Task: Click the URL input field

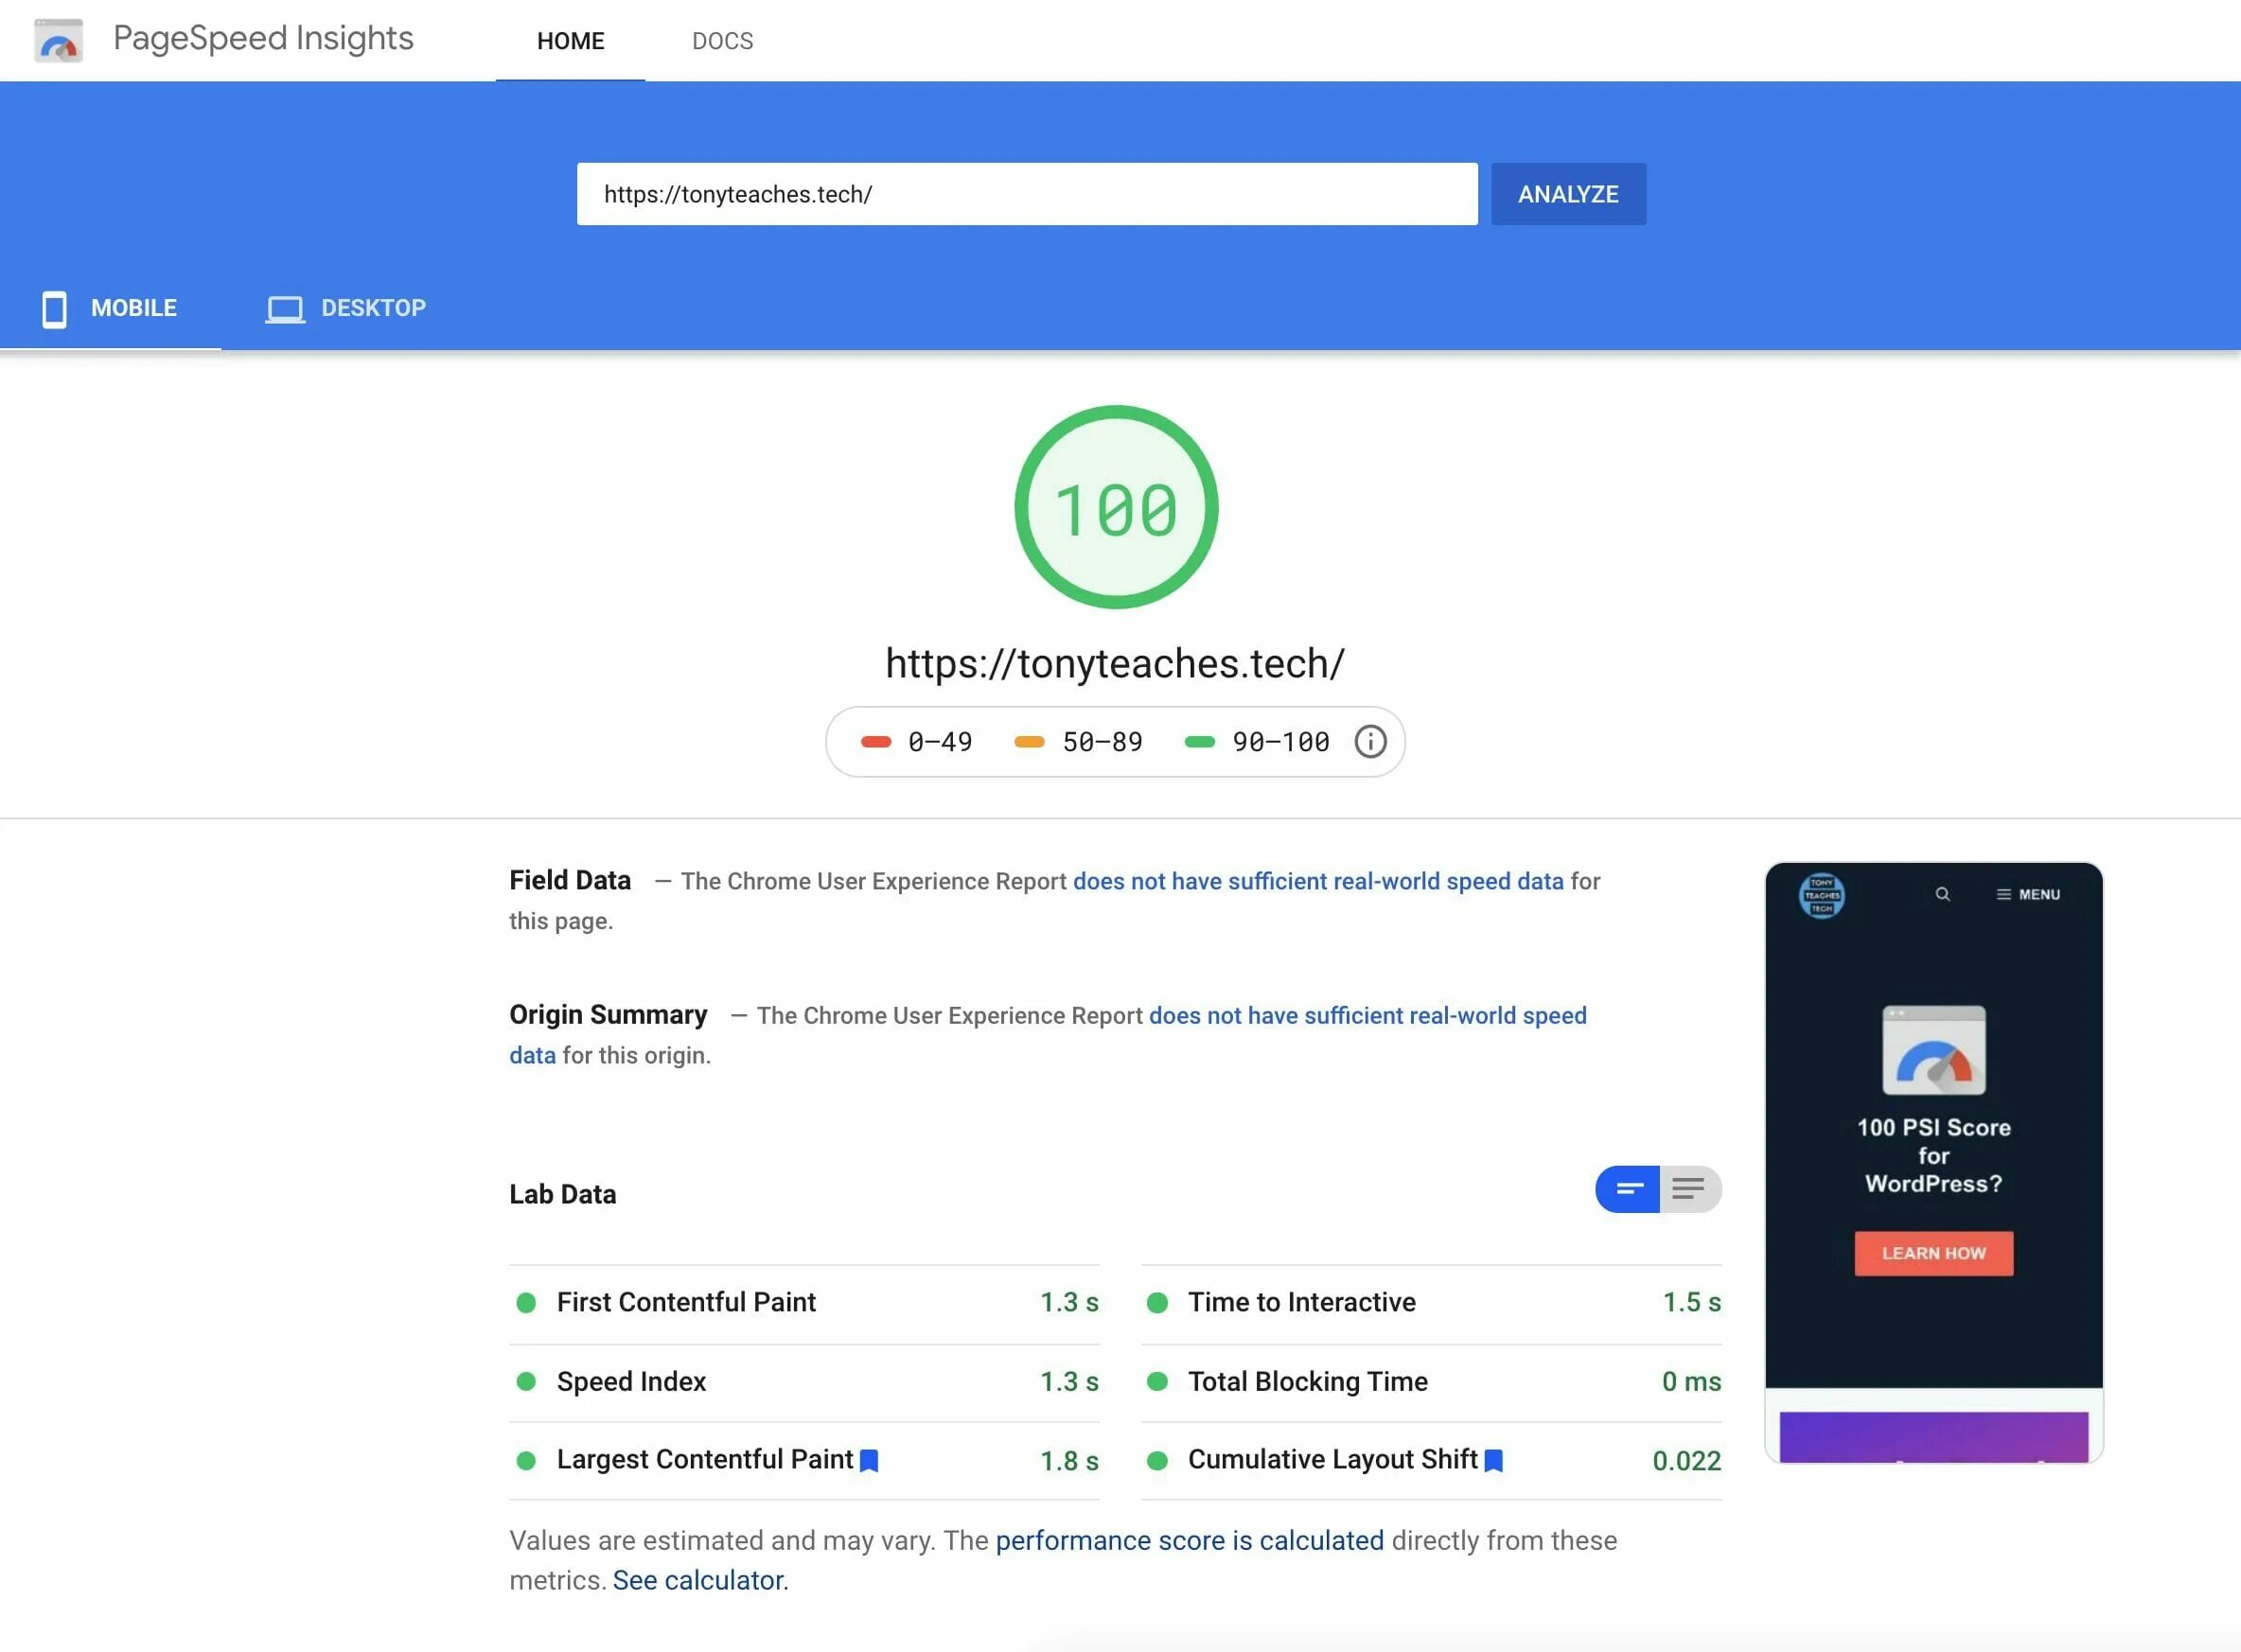Action: (x=1027, y=194)
